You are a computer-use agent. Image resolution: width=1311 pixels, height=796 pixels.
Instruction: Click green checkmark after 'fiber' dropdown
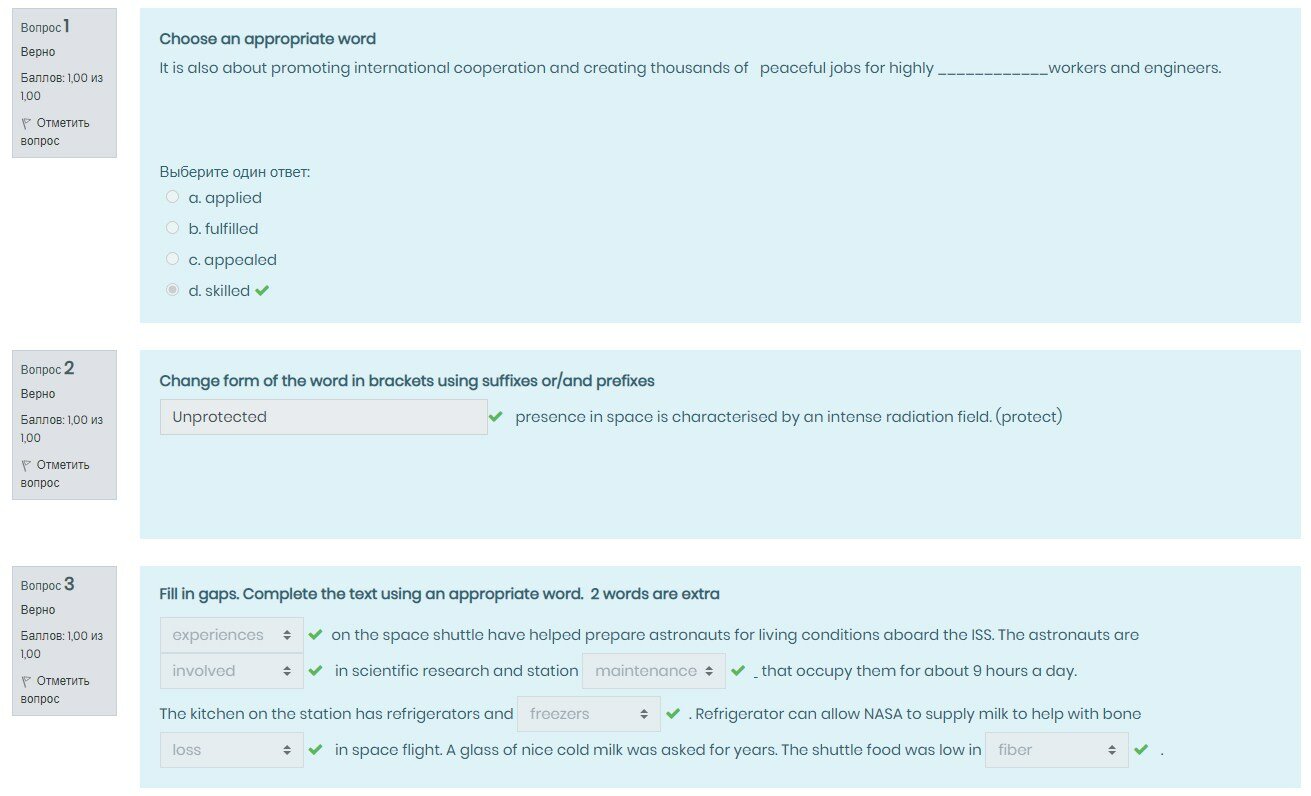coord(1141,749)
